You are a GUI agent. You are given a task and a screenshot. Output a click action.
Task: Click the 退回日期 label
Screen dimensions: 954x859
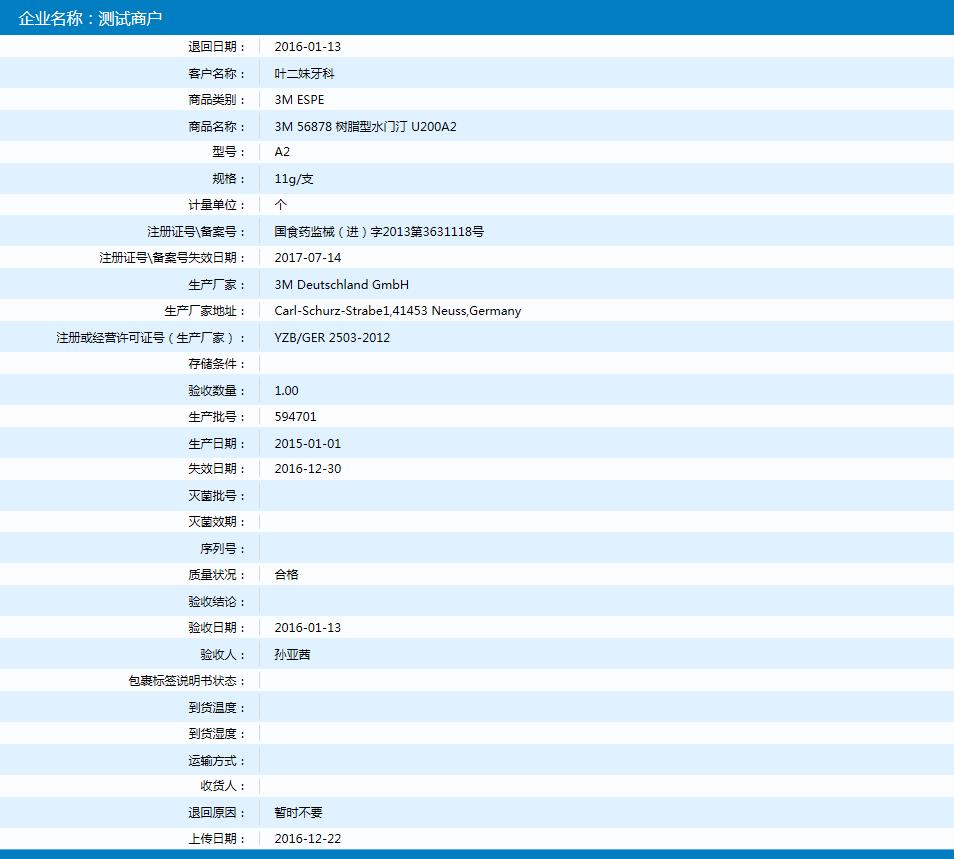[x=216, y=47]
